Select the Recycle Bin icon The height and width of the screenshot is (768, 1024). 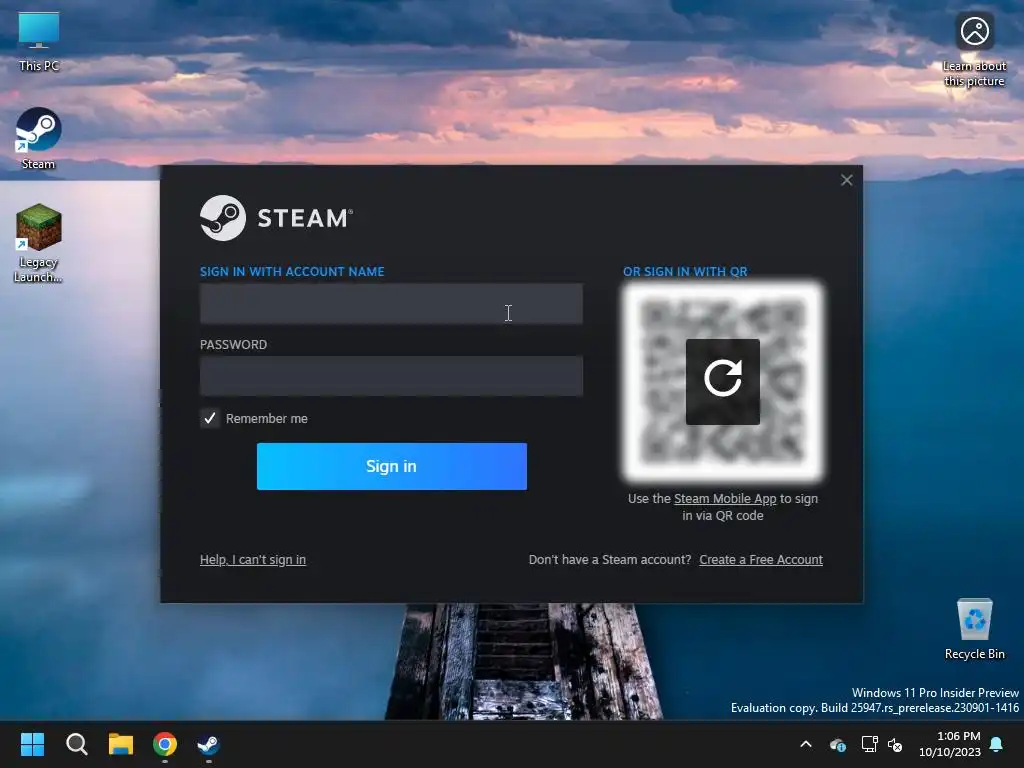pyautogui.click(x=974, y=630)
